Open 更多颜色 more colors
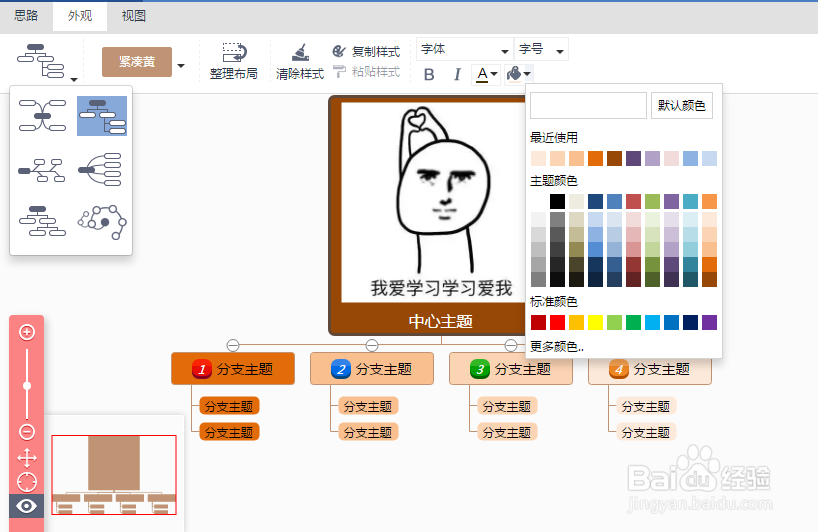818x532 pixels. 557,346
